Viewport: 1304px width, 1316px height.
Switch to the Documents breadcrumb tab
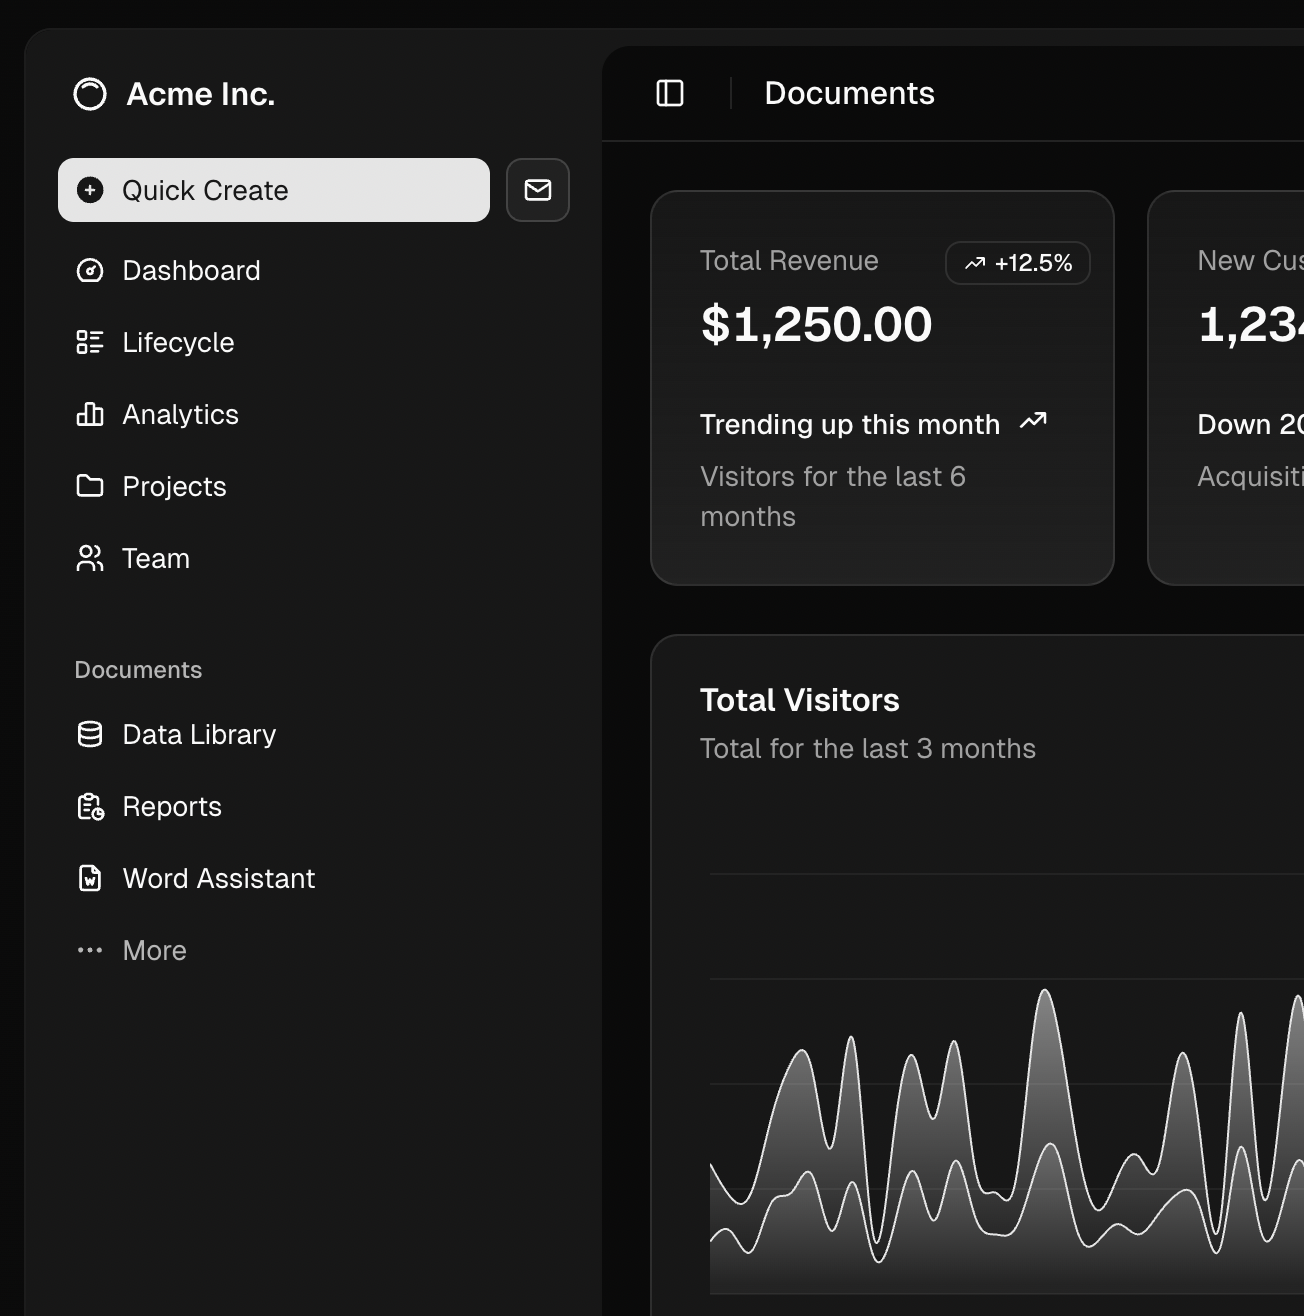(849, 92)
